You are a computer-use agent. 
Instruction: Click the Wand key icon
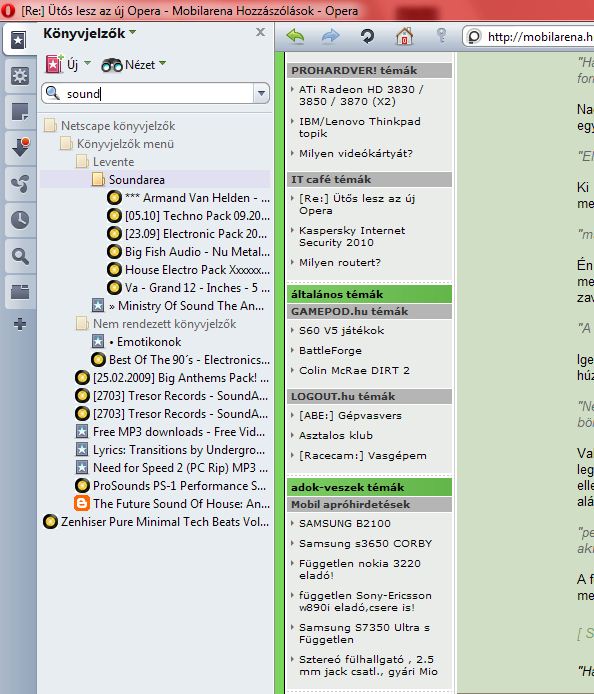click(441, 35)
